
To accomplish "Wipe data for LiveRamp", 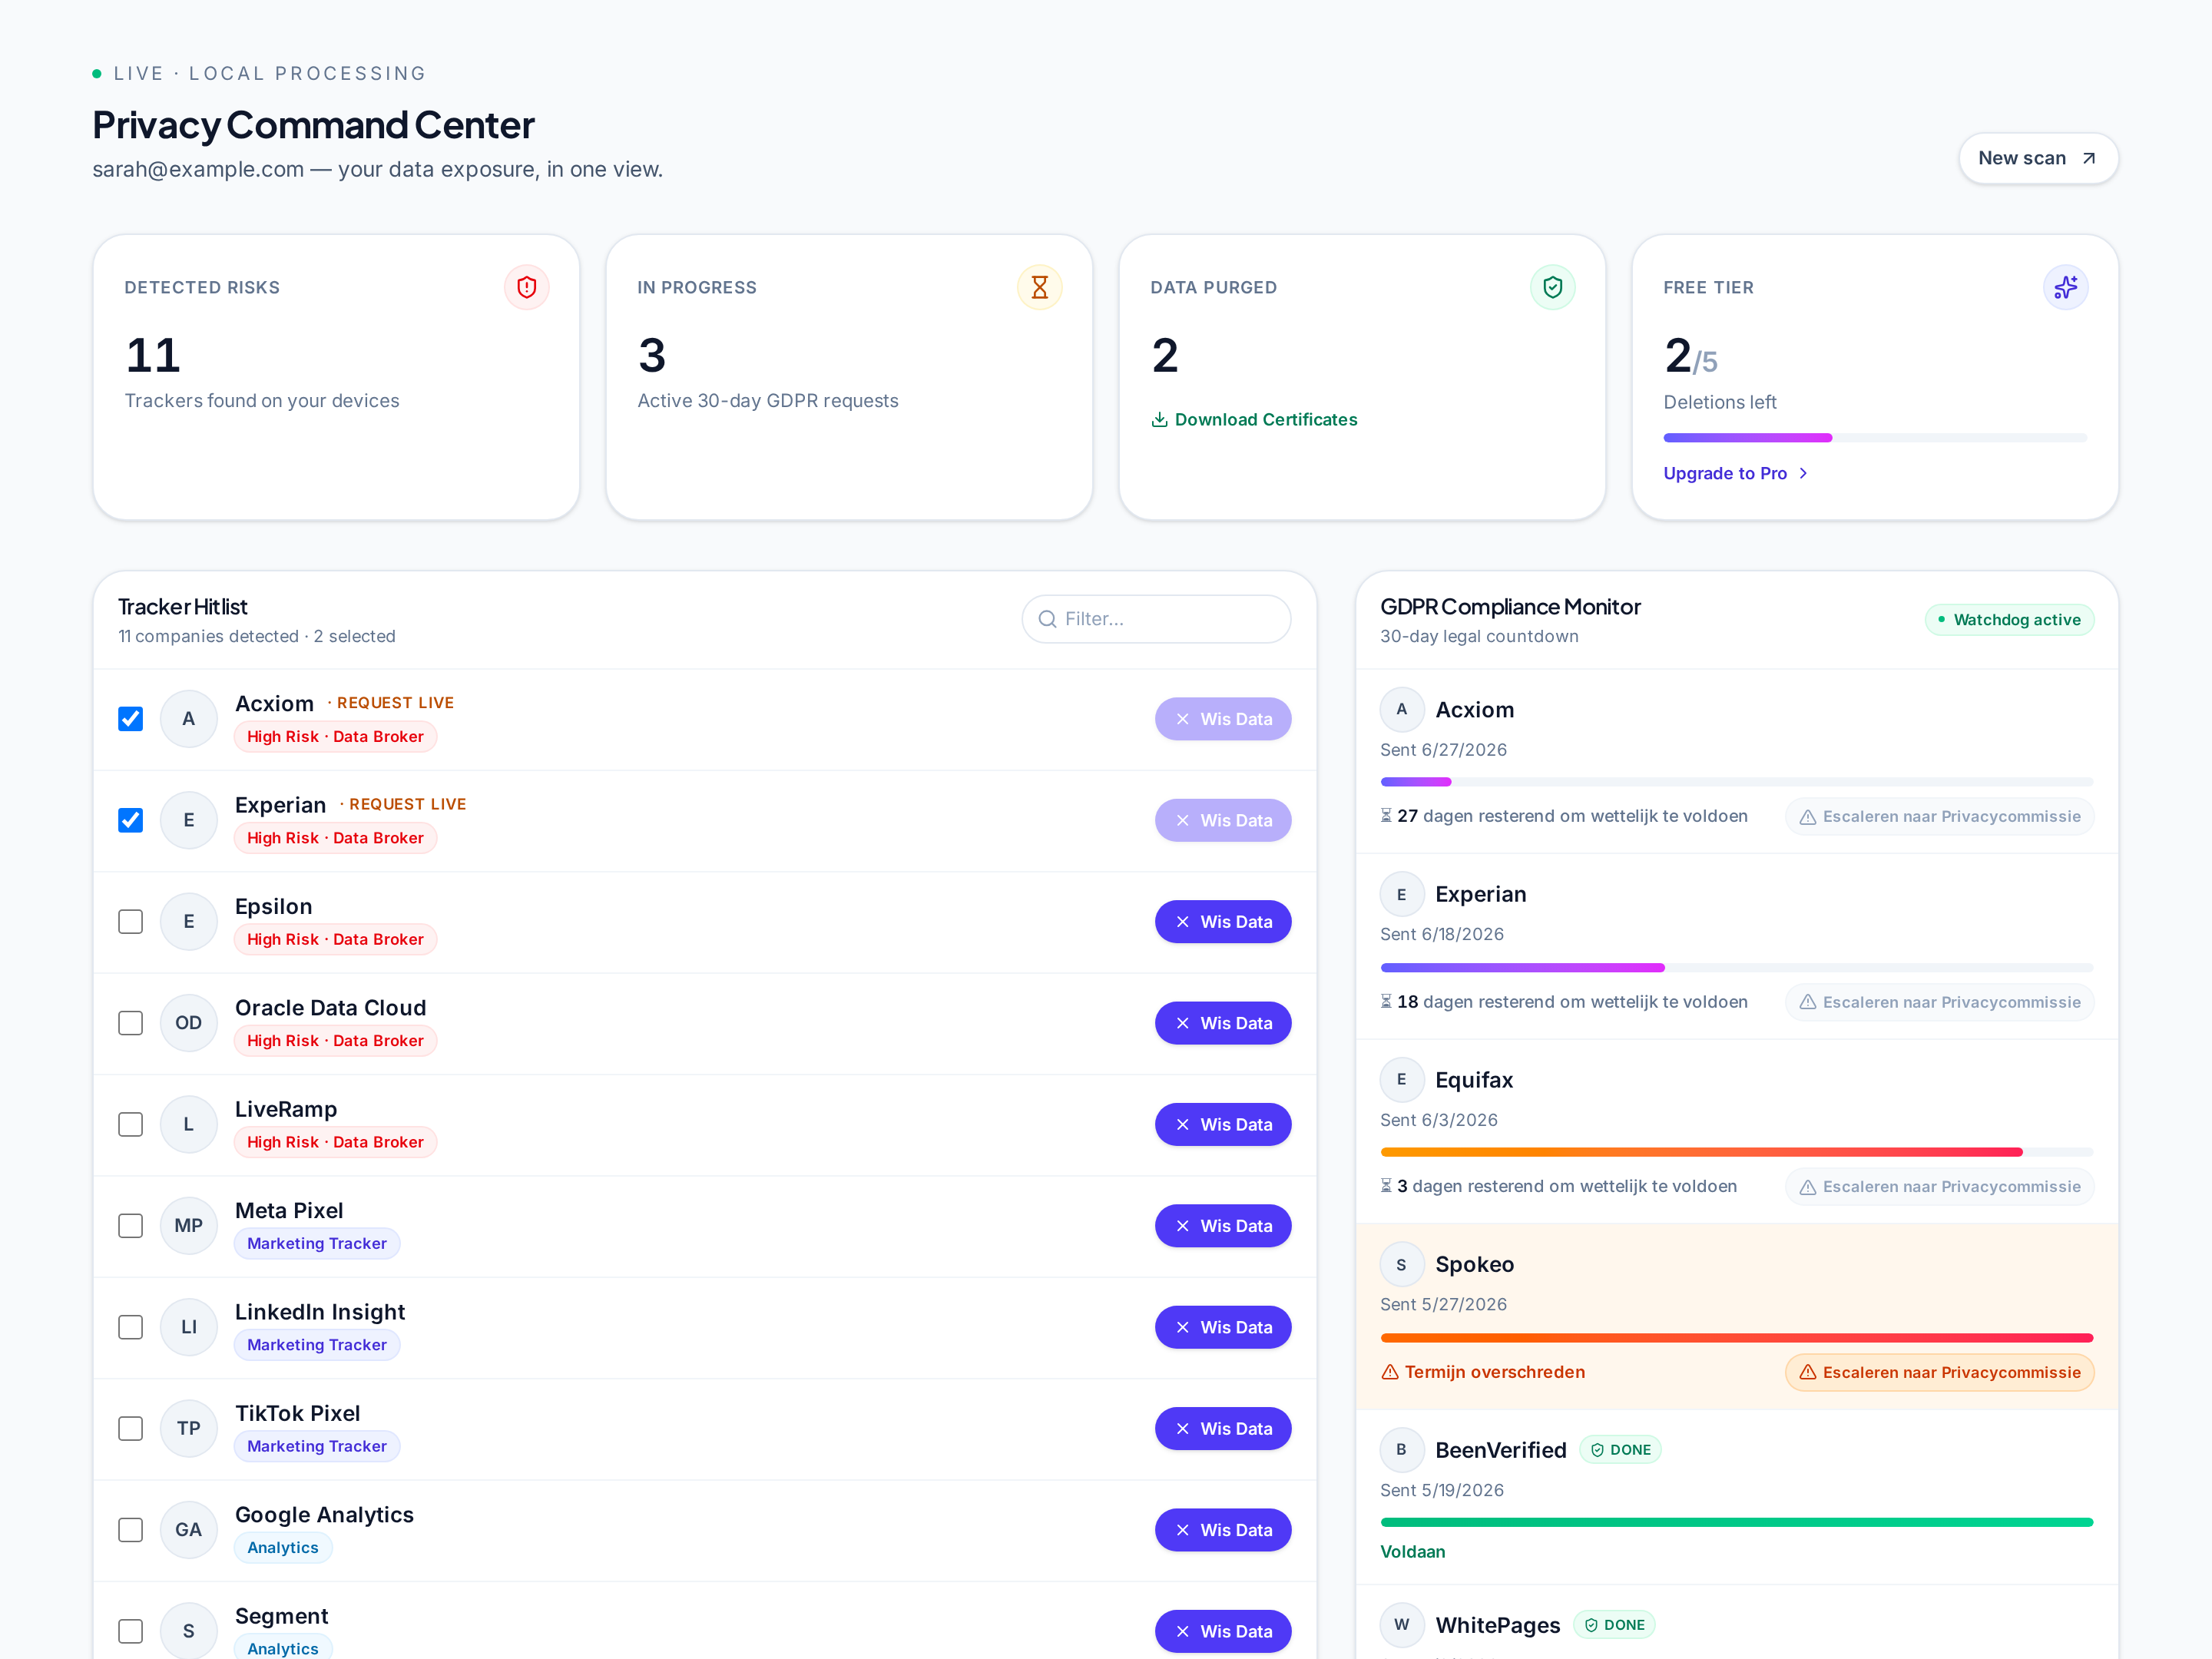I will click(x=1223, y=1124).
